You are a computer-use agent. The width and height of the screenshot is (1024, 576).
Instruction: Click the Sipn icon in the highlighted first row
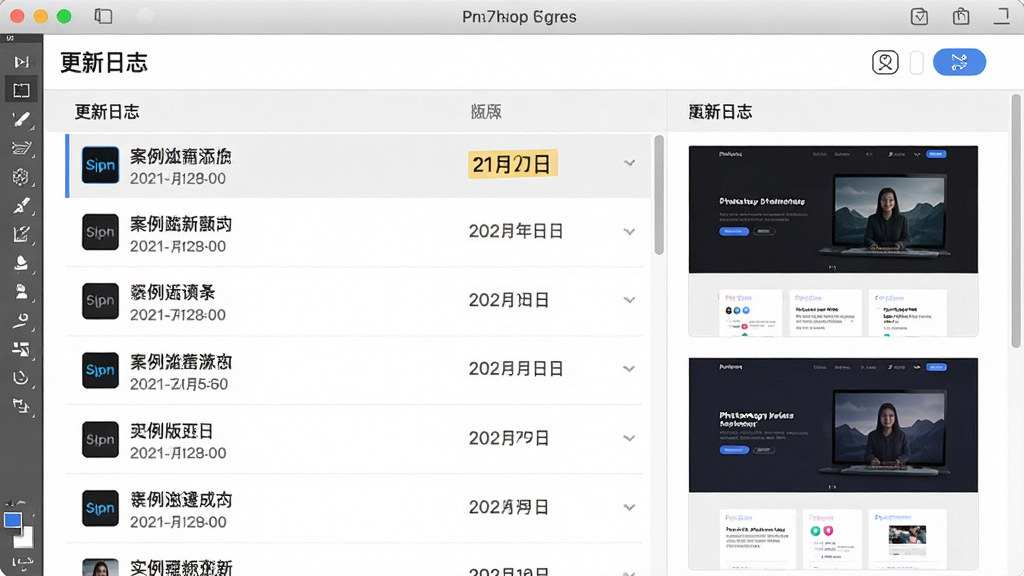[x=101, y=165]
